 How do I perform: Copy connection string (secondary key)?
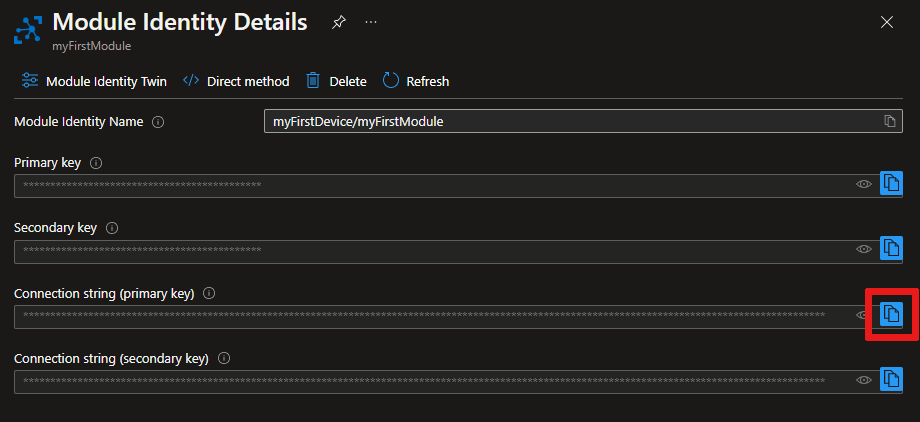click(x=891, y=380)
